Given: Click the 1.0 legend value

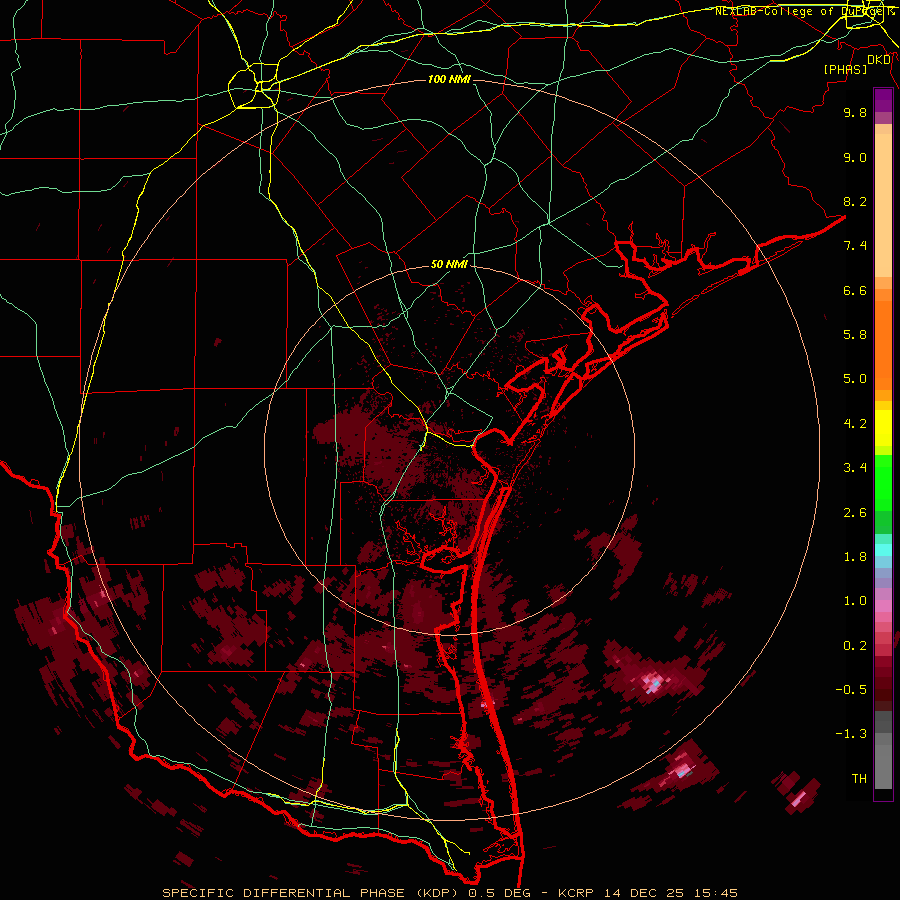Looking at the screenshot, I should (855, 601).
